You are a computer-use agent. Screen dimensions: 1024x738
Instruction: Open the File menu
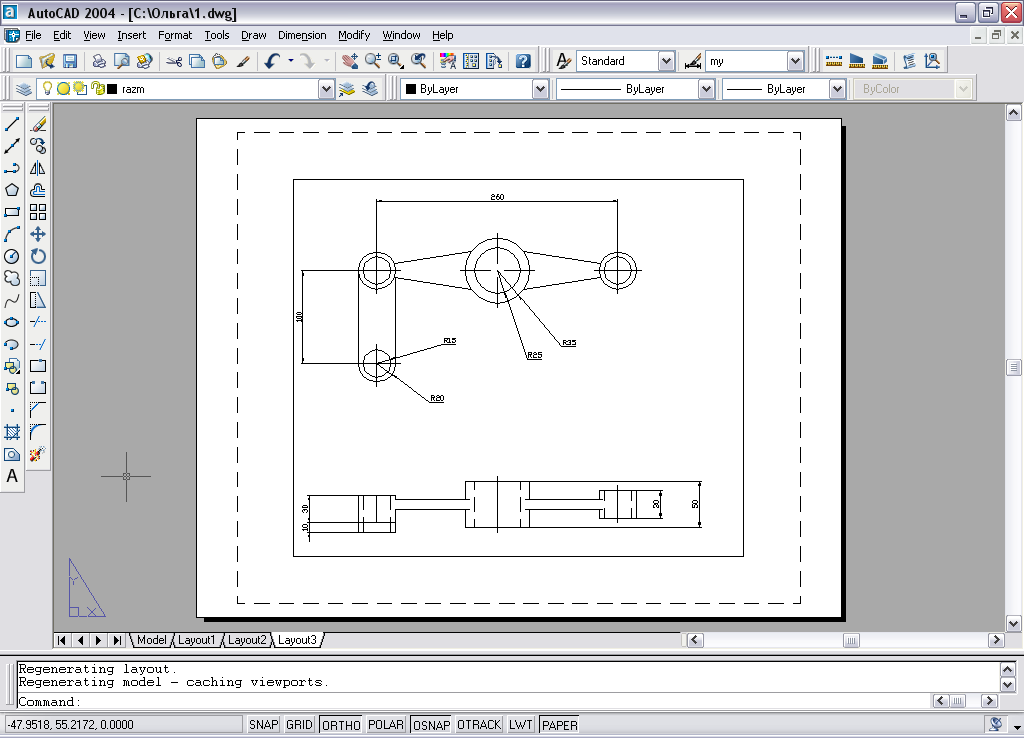[x=33, y=35]
